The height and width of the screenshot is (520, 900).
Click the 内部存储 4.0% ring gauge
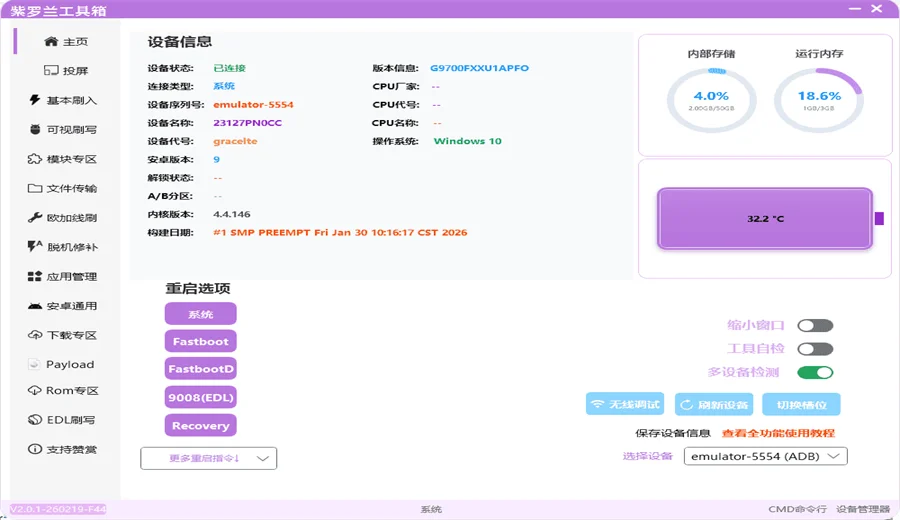pos(711,100)
